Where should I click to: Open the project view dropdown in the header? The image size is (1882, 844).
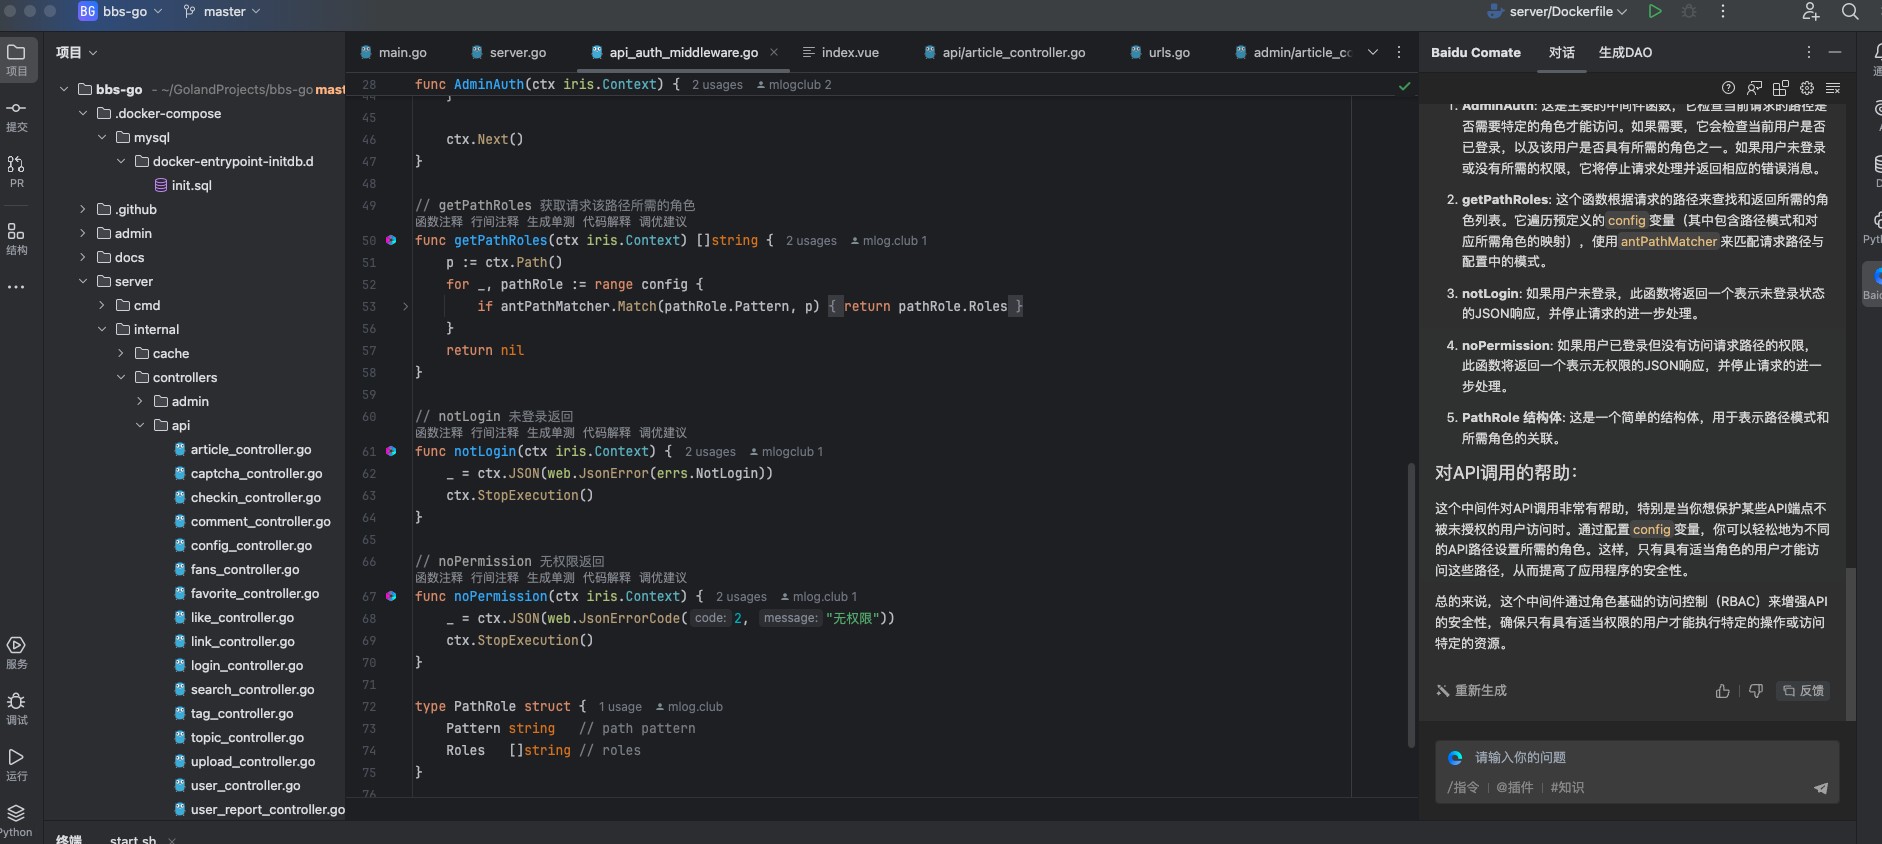pos(77,52)
